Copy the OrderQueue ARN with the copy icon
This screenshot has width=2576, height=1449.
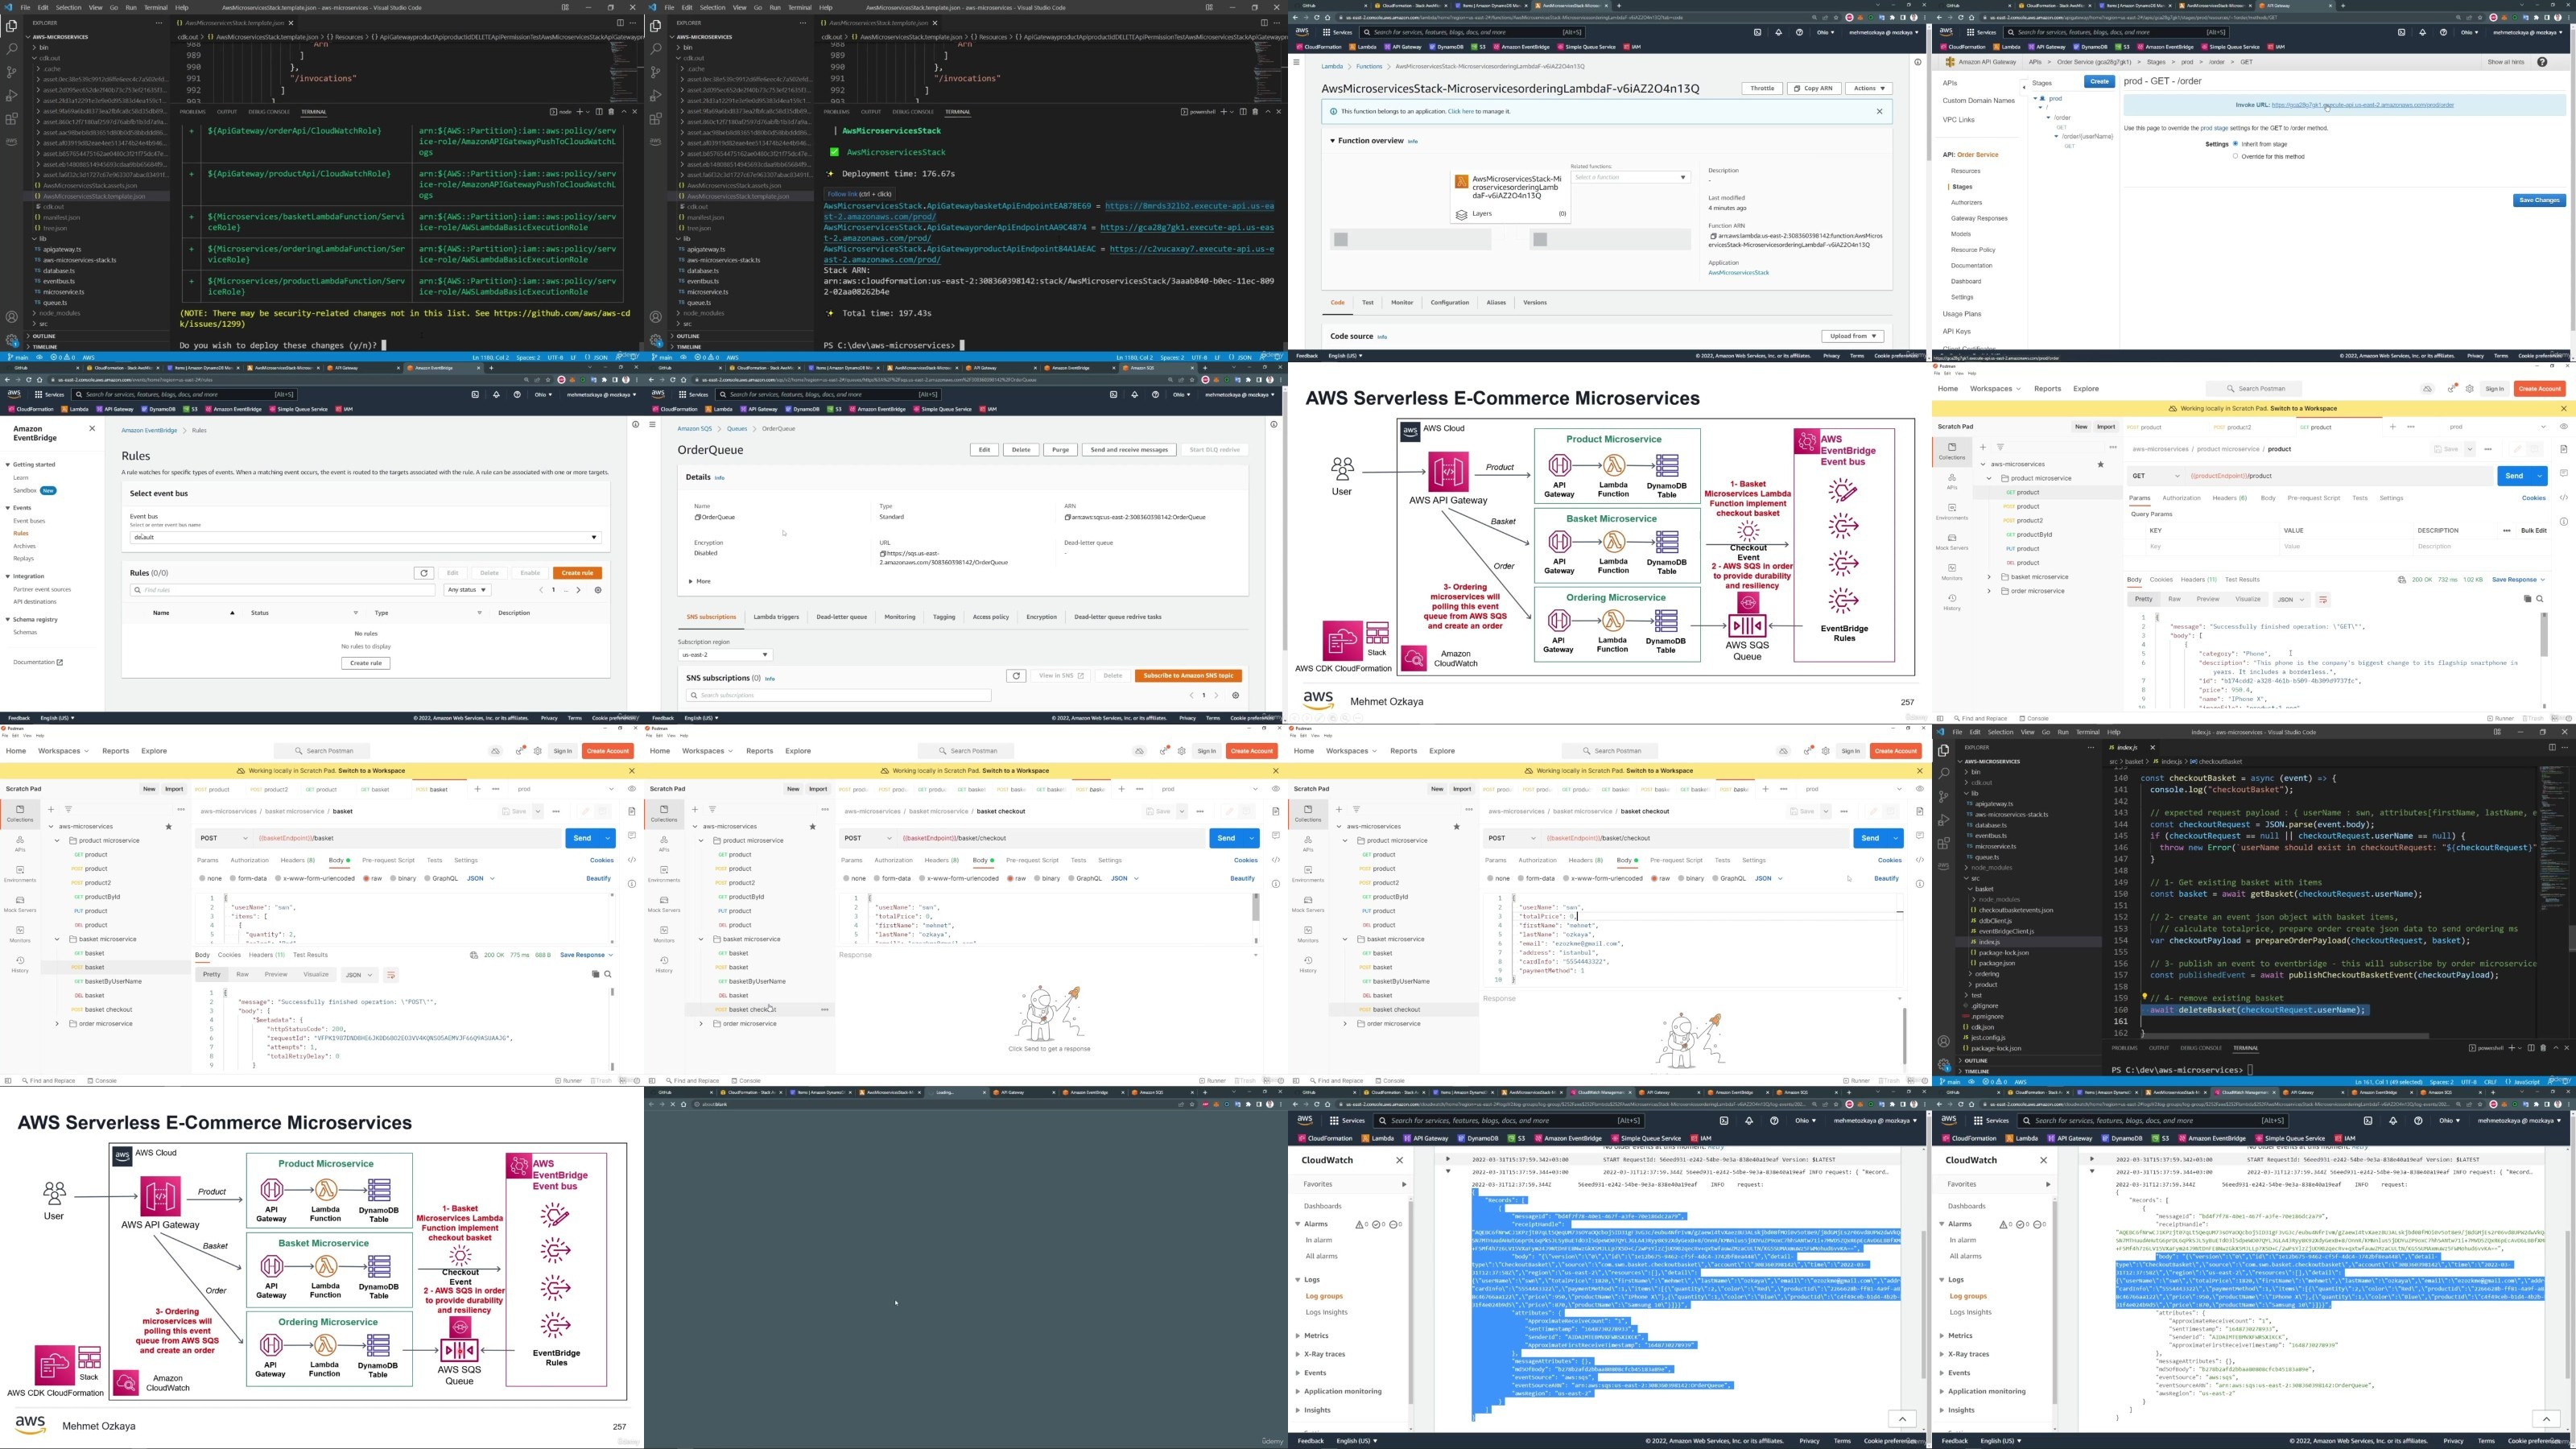pos(1068,518)
